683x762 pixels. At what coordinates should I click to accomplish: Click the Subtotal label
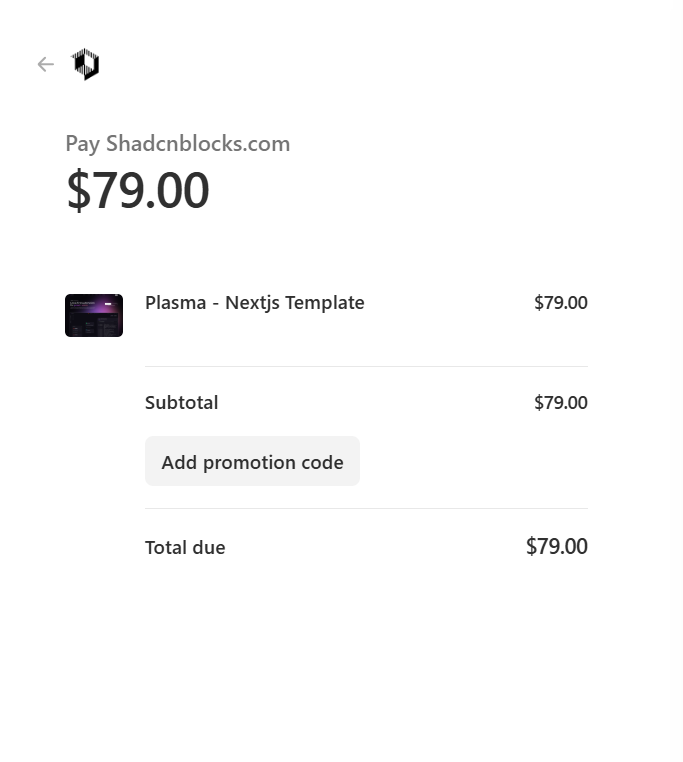pyautogui.click(x=181, y=403)
